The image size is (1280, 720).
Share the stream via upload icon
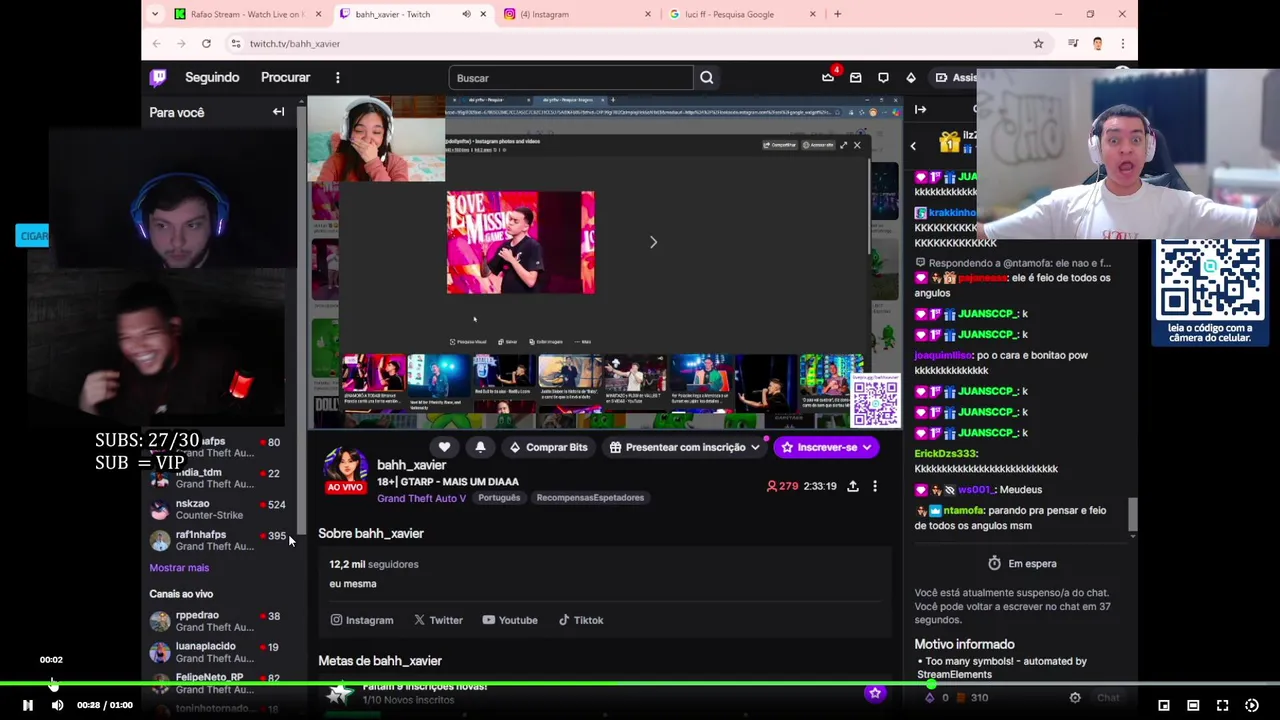click(x=853, y=486)
